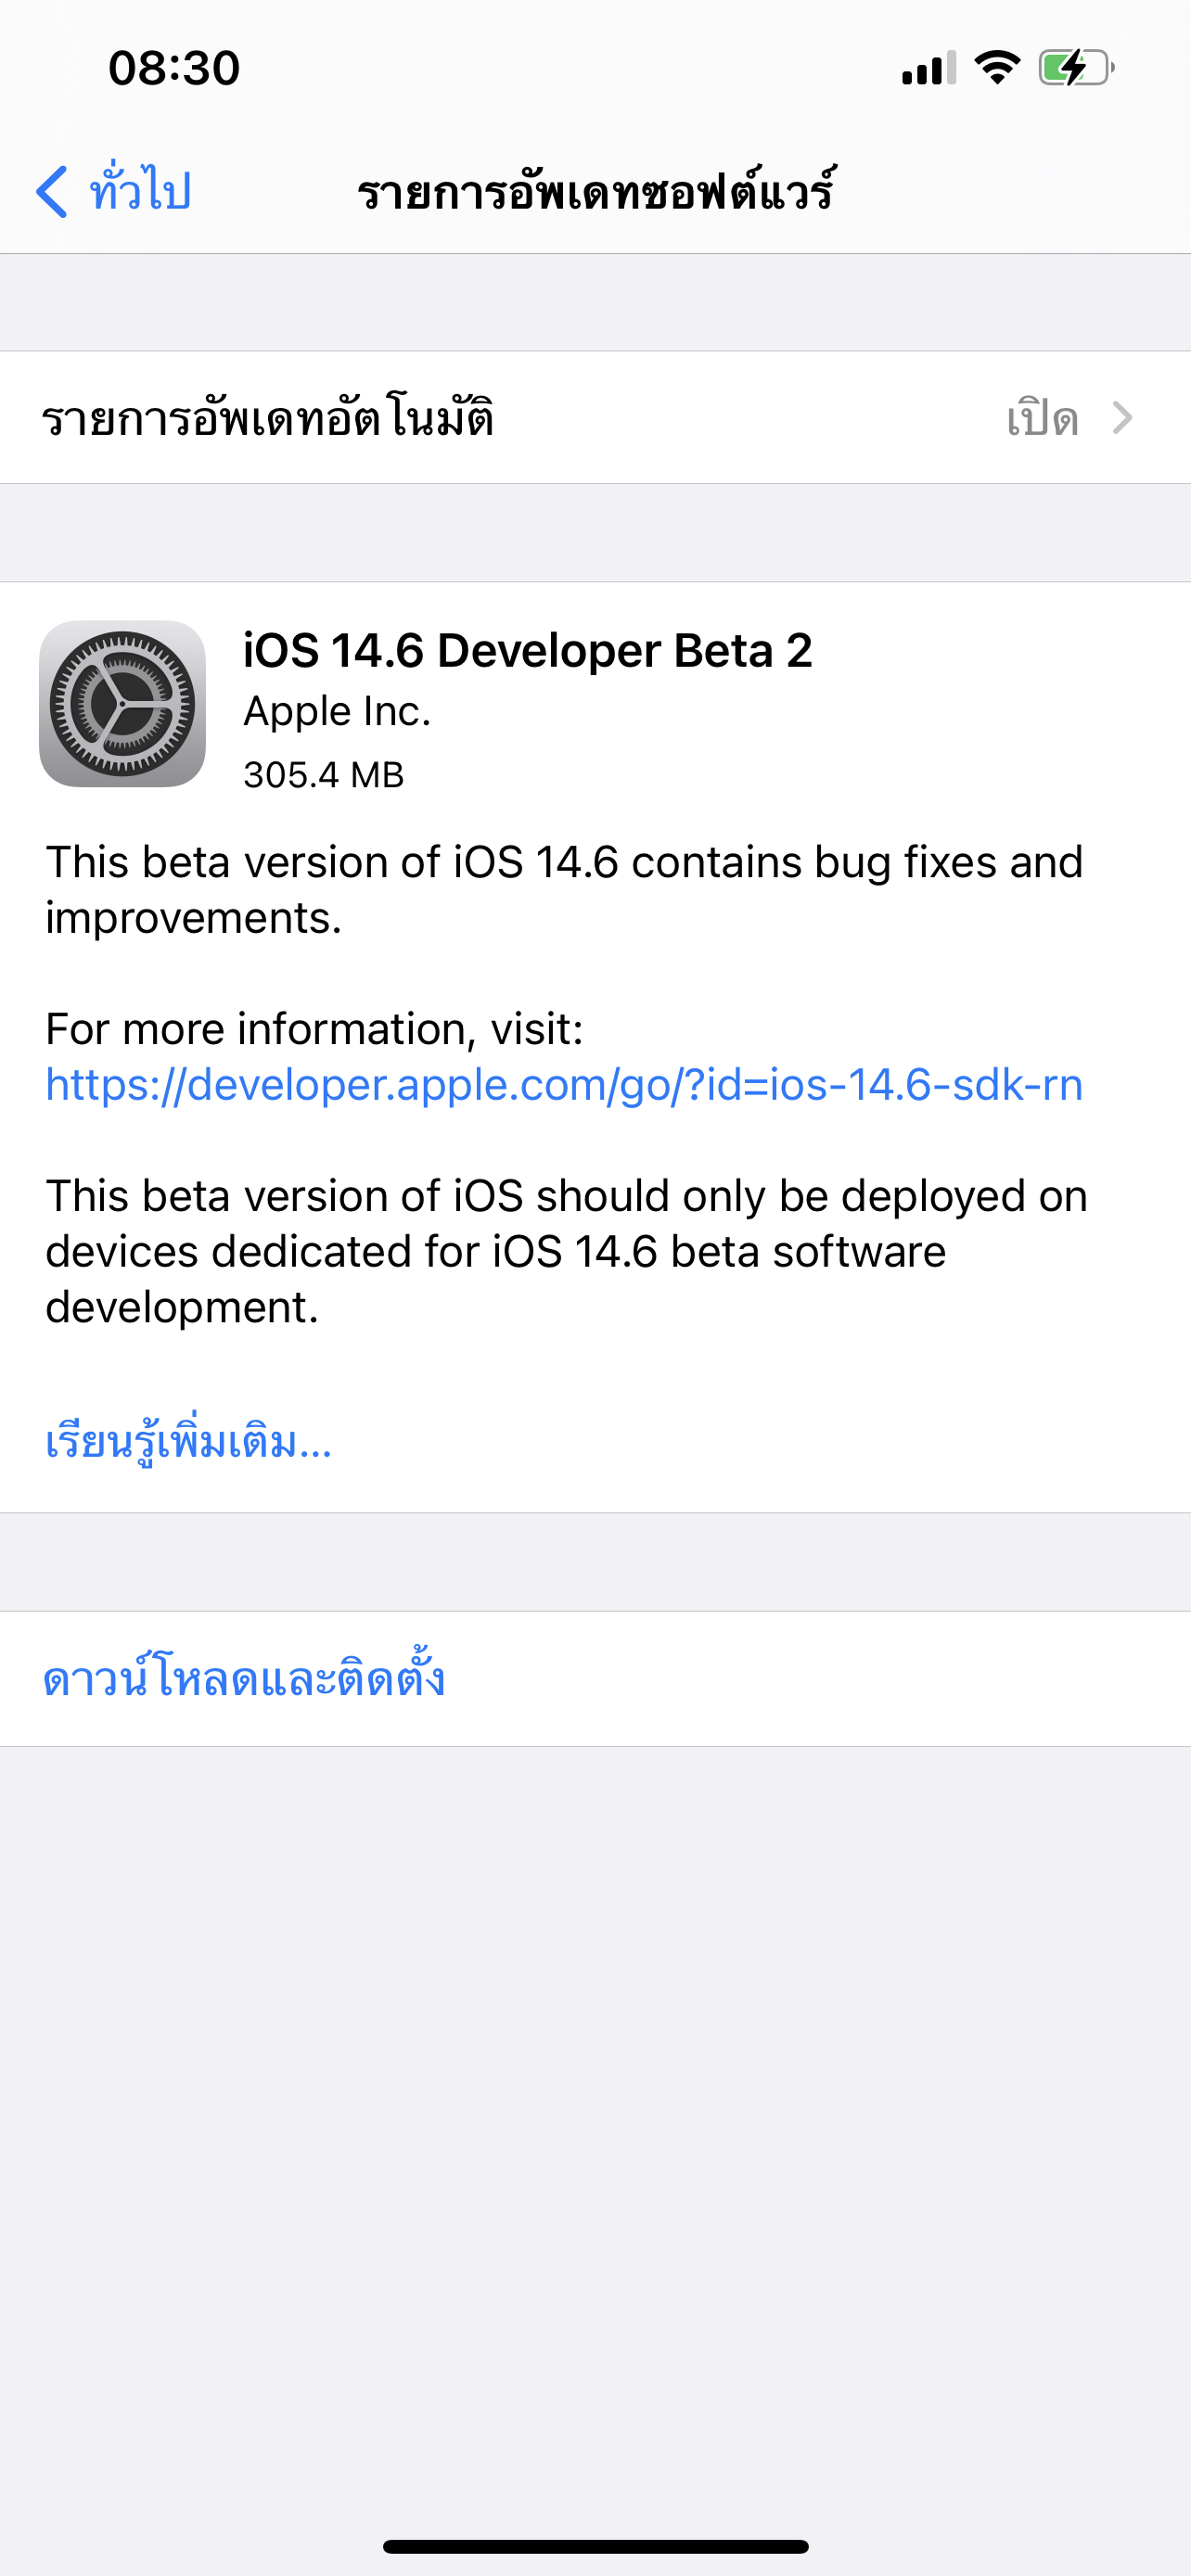Go back to ทั่วไป settings
The height and width of the screenshot is (2576, 1191).
[113, 190]
